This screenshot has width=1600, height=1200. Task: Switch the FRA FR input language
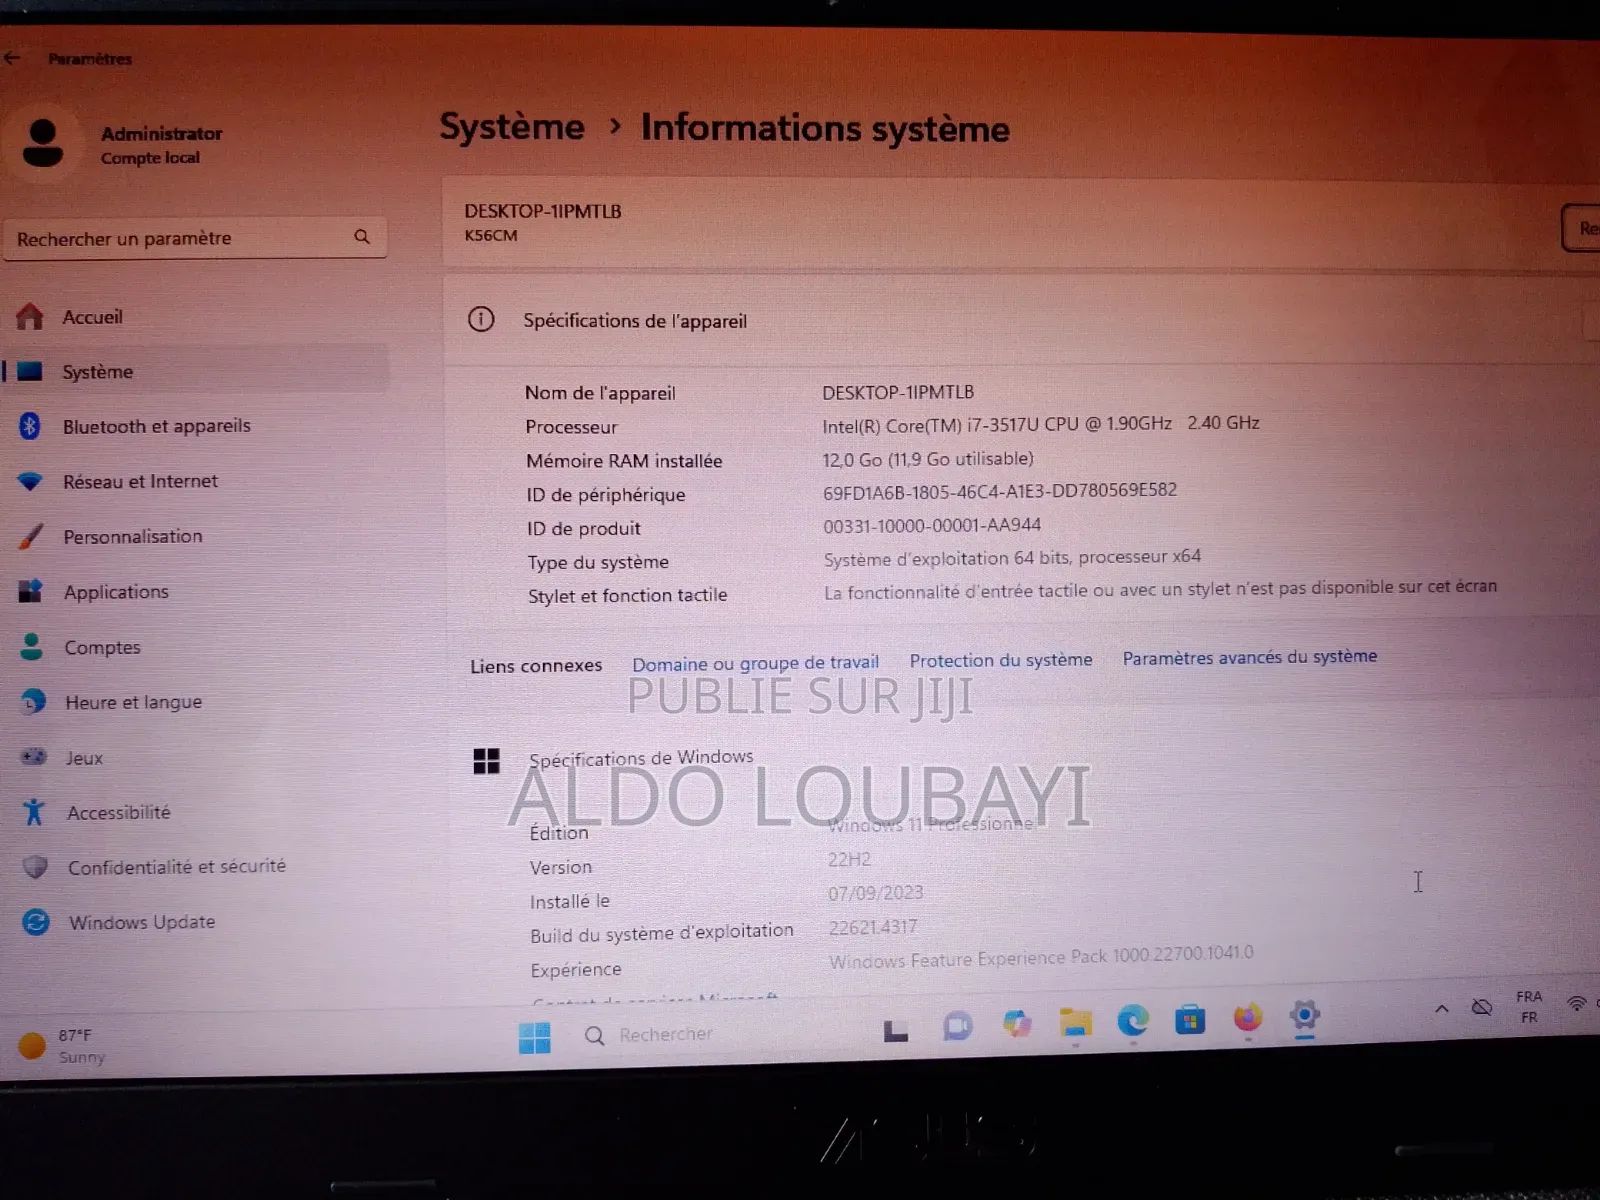[1529, 1007]
